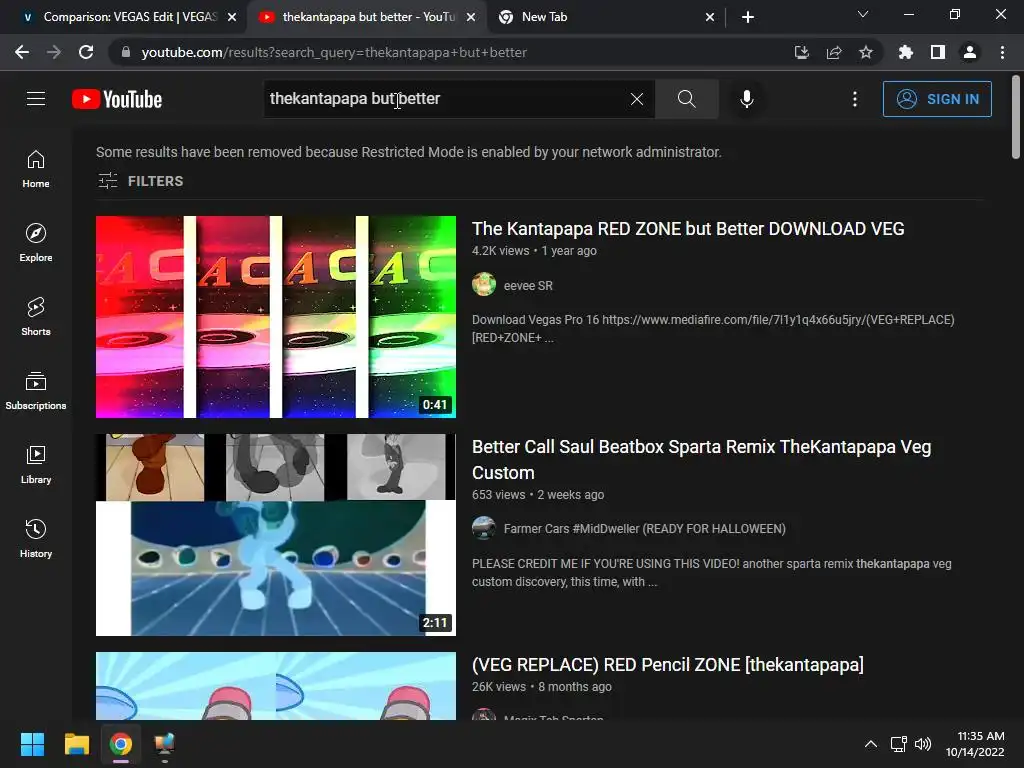Play the RED Pencil ZONE thumbnail
The height and width of the screenshot is (768, 1024).
click(276, 686)
